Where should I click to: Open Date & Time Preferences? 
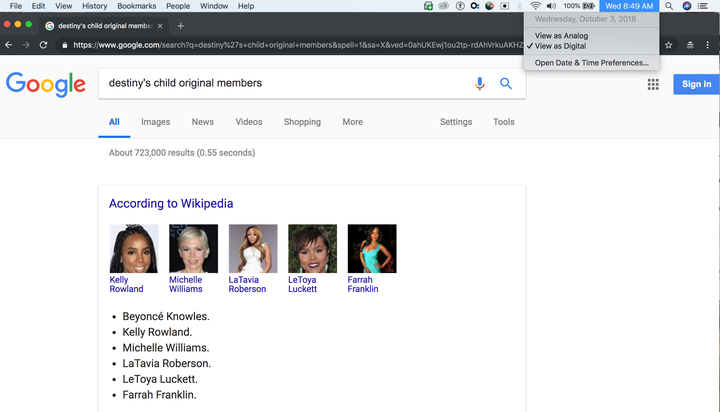(591, 62)
